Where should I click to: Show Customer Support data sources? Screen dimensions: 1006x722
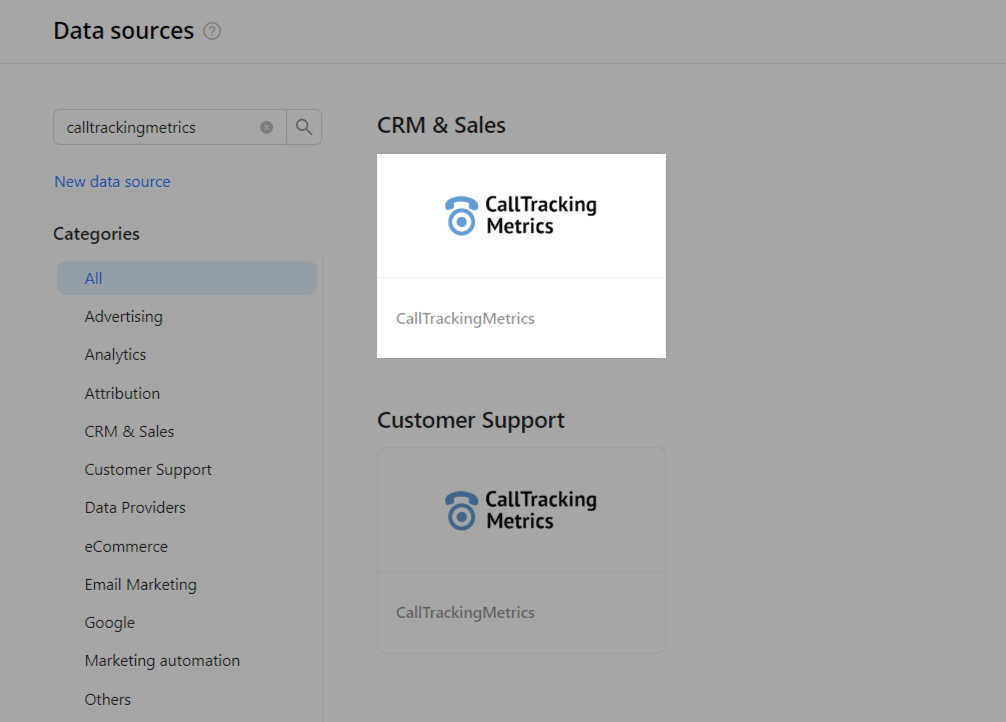tap(148, 469)
